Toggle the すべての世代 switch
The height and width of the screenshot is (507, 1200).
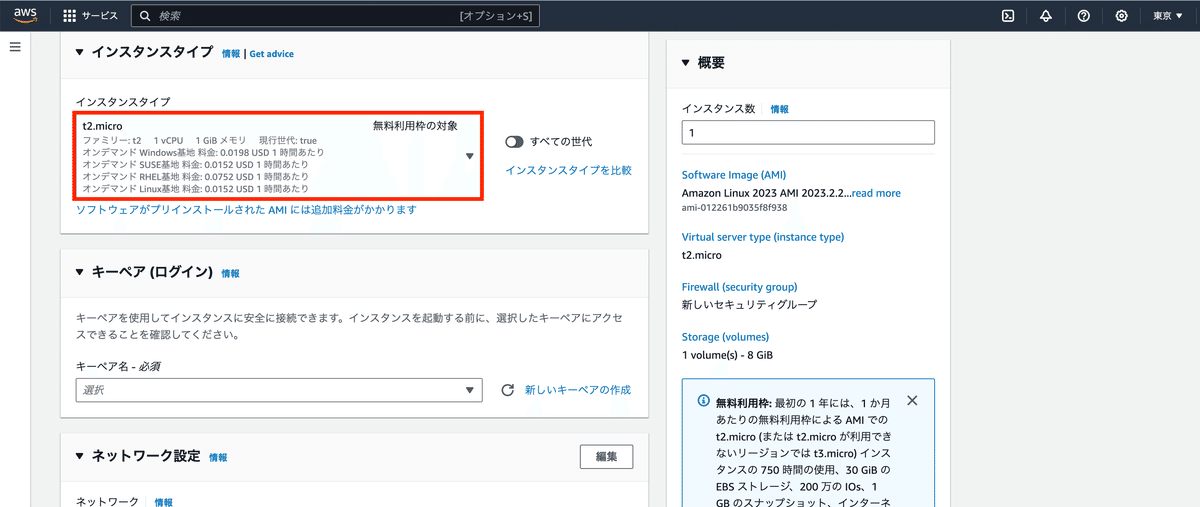[515, 142]
